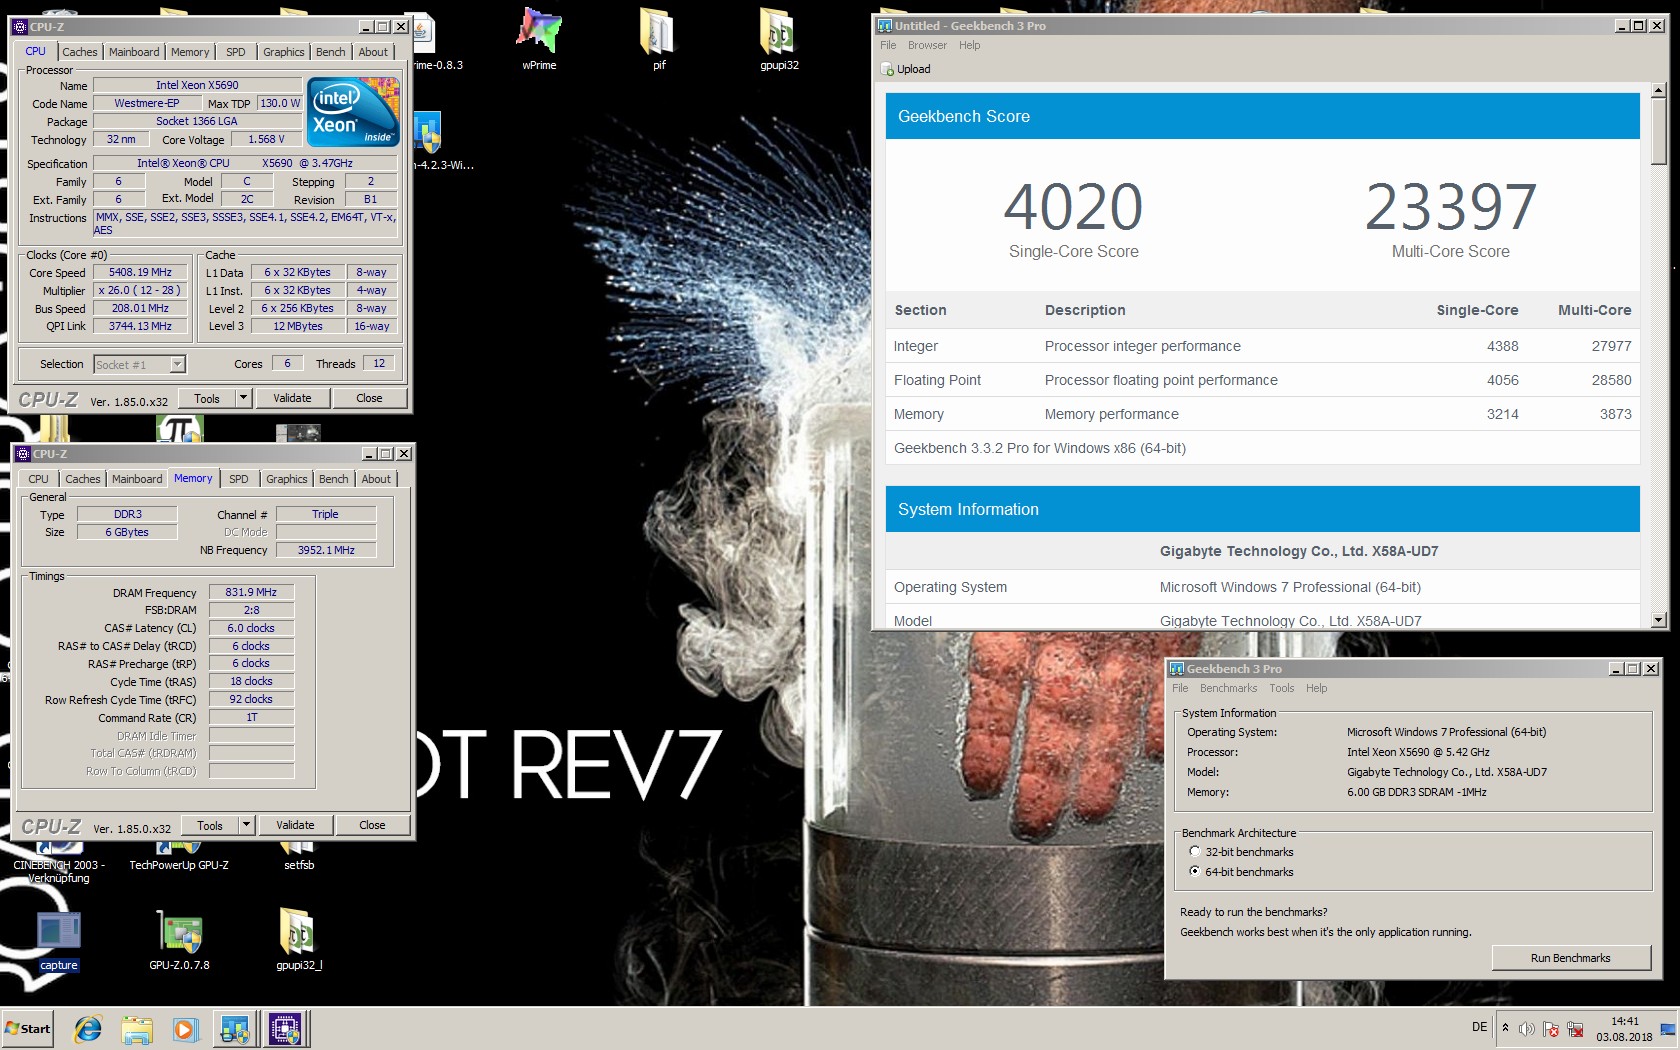Viewport: 1680px width, 1050px height.
Task: Open the Socket #1 selection dropdown
Action: (177, 365)
